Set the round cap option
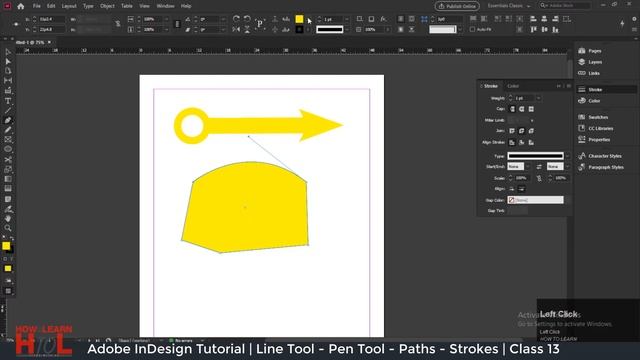Viewport: 640px width, 360px height. click(x=522, y=109)
